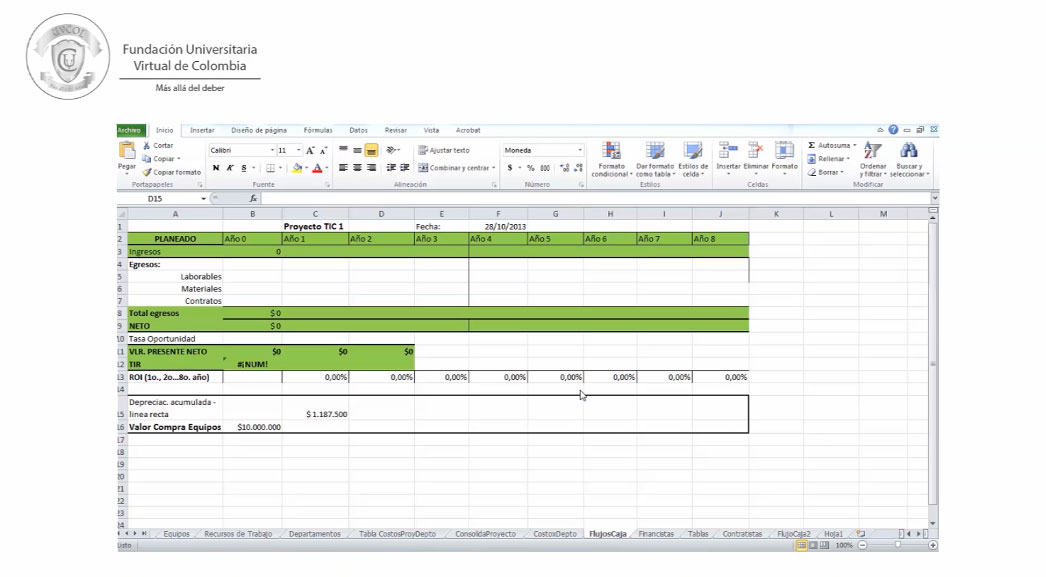Click the Pegar (paste) icon

[x=127, y=152]
